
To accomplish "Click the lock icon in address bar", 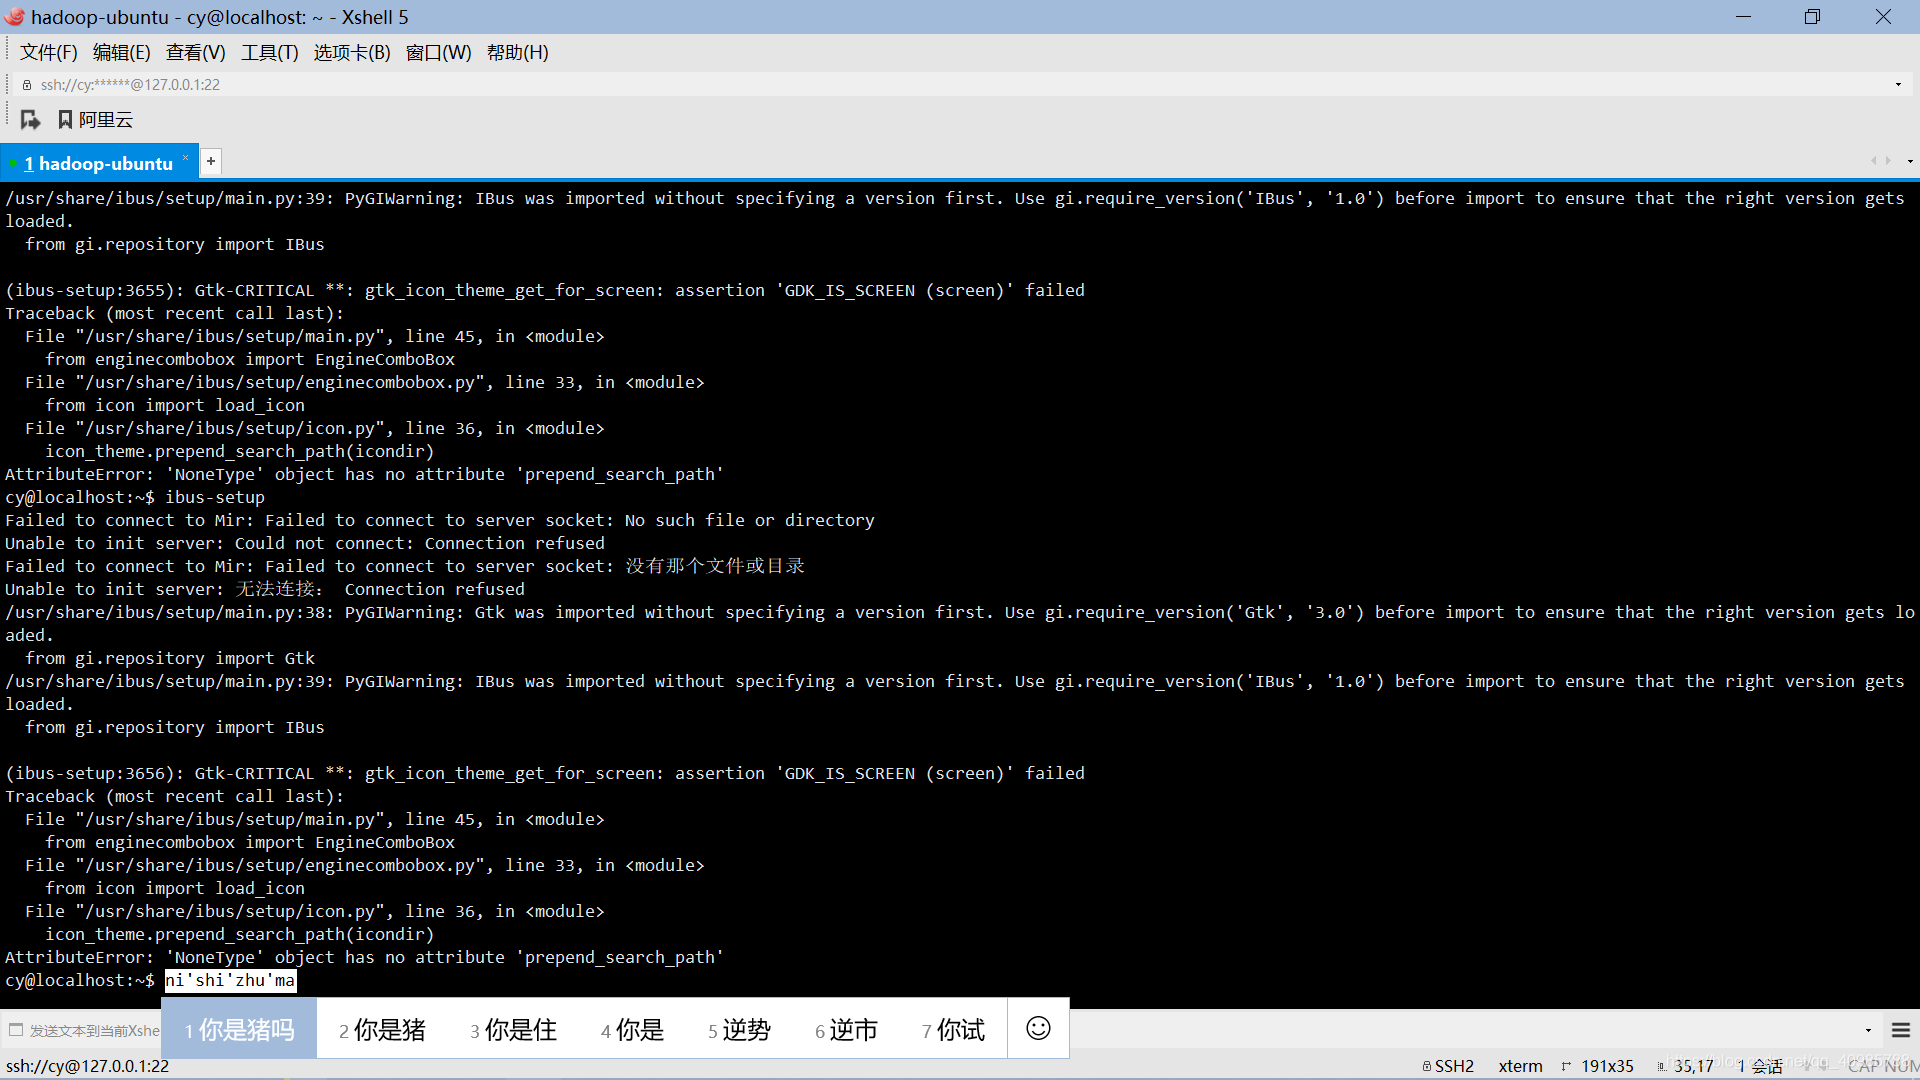I will coord(27,85).
